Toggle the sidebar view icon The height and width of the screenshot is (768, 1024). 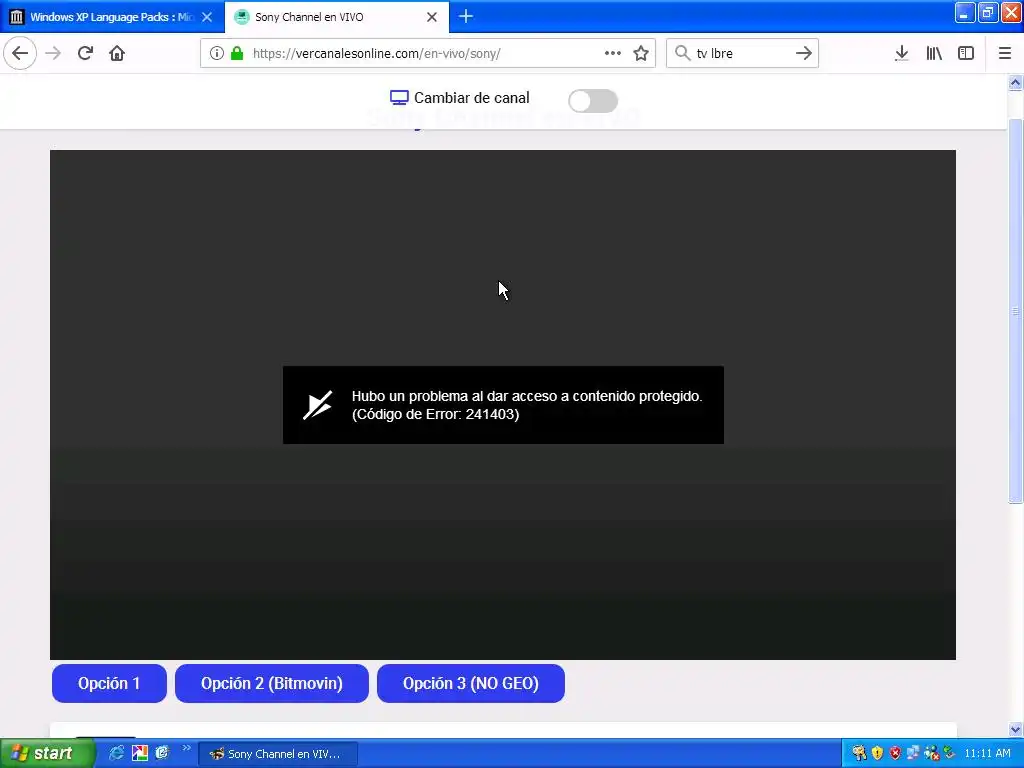(x=966, y=53)
